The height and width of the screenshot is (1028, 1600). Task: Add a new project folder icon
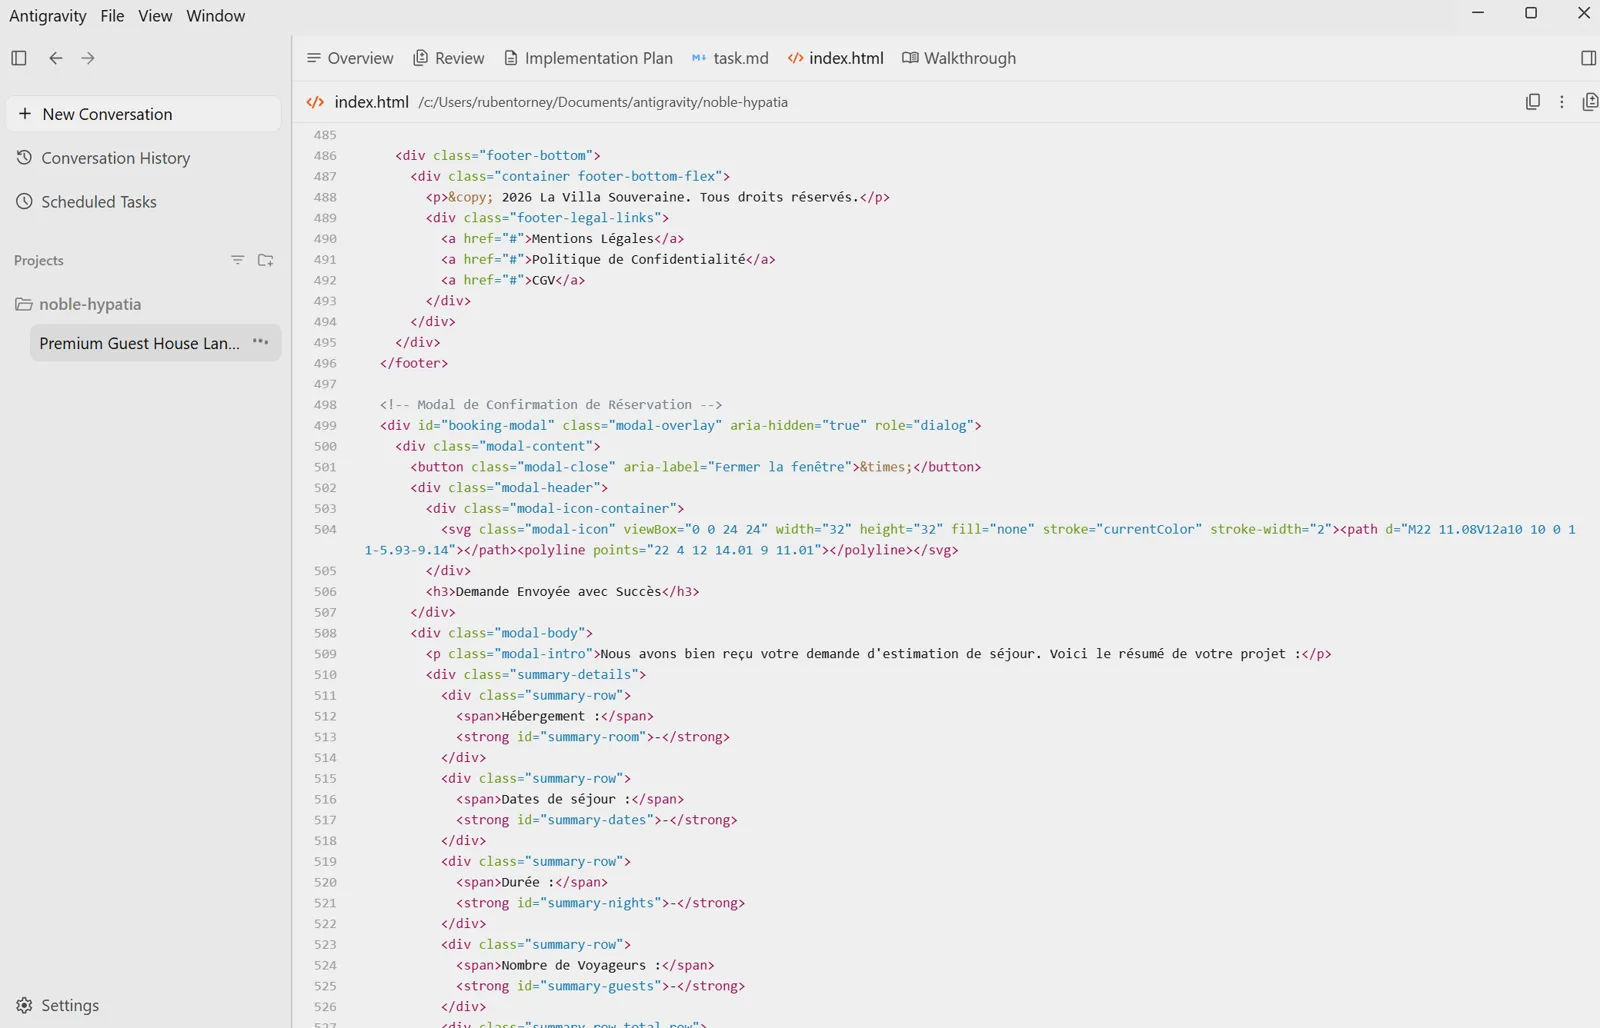pos(266,260)
